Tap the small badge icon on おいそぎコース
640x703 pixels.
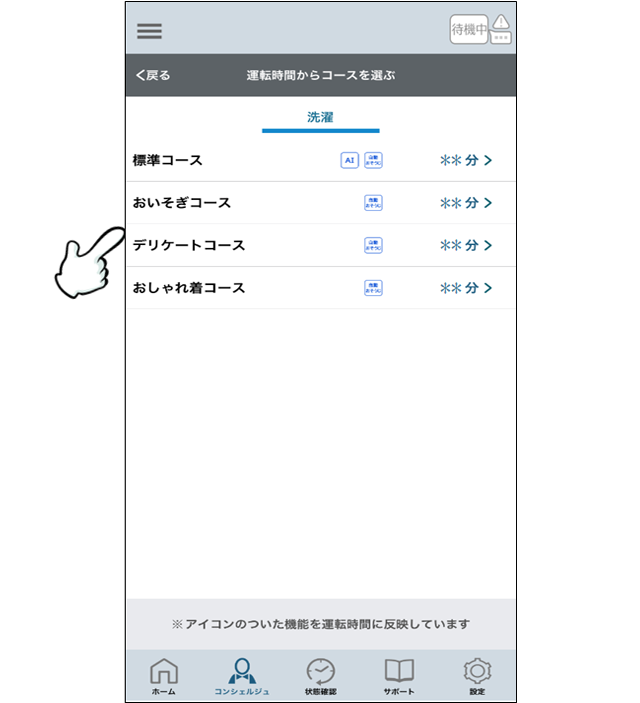pyautogui.click(x=373, y=203)
